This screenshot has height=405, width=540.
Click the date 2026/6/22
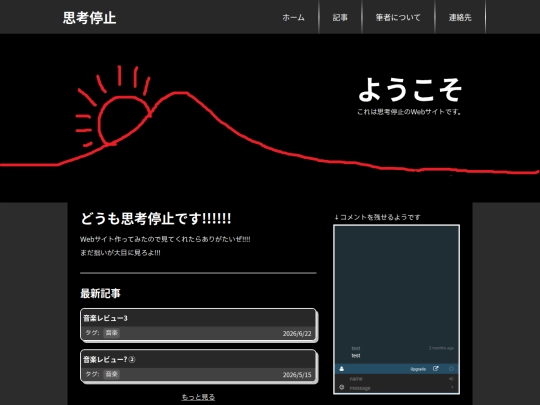297,334
